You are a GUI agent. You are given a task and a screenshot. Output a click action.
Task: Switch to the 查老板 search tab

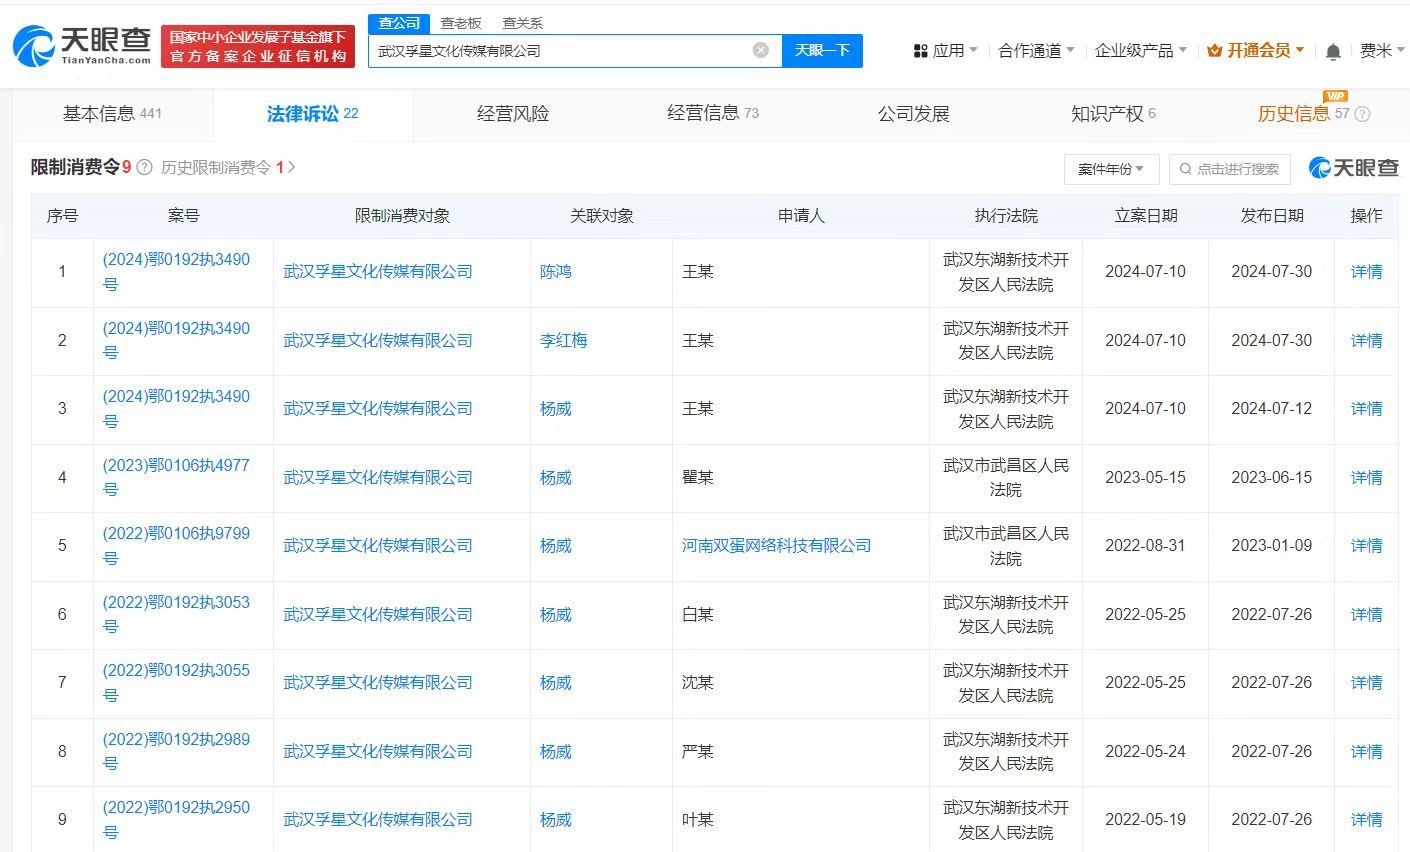click(x=459, y=22)
